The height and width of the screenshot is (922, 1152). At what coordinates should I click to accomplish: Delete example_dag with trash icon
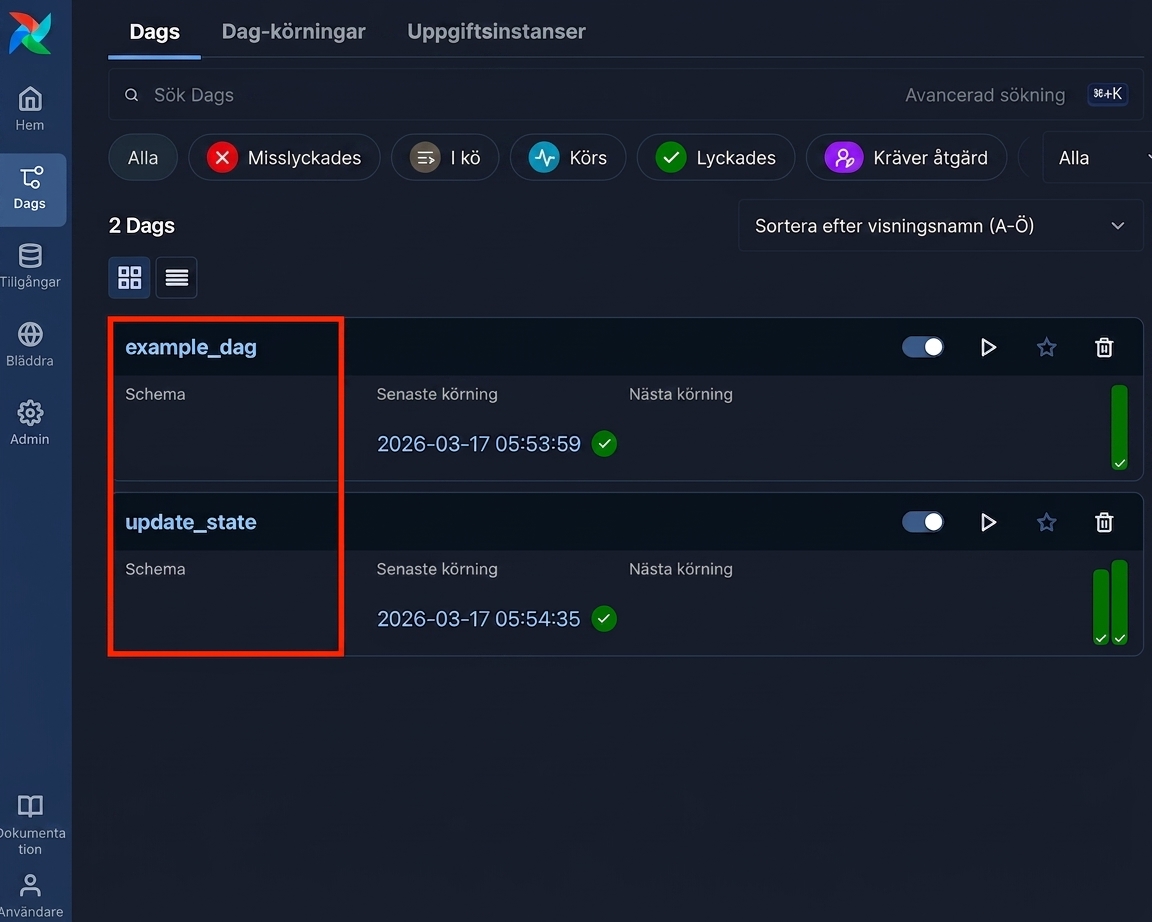pyautogui.click(x=1104, y=347)
